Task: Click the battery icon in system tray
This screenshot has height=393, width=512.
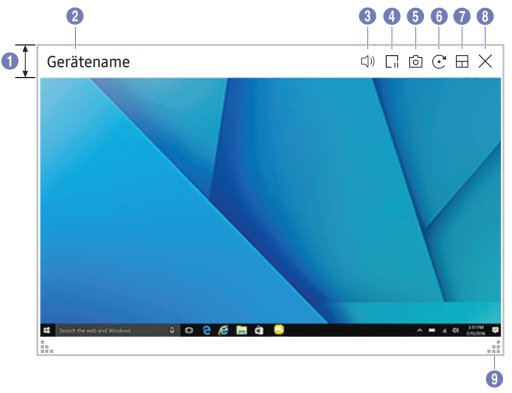Action: [432, 330]
